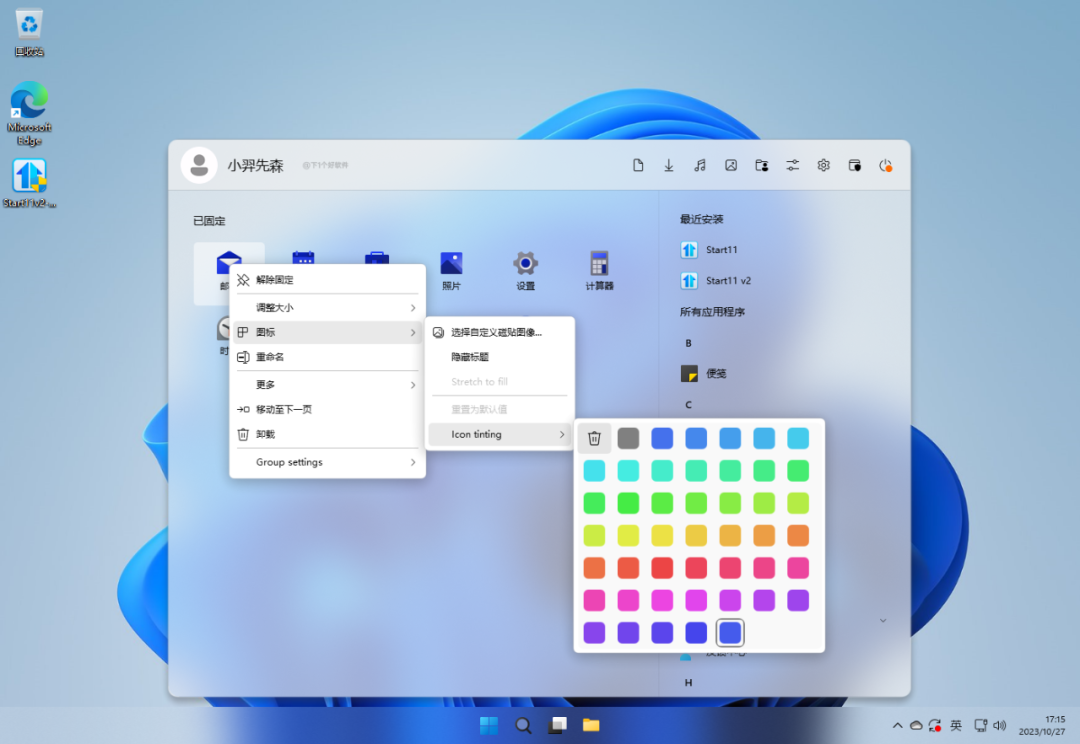Click the trash icon to remove tint

(594, 438)
